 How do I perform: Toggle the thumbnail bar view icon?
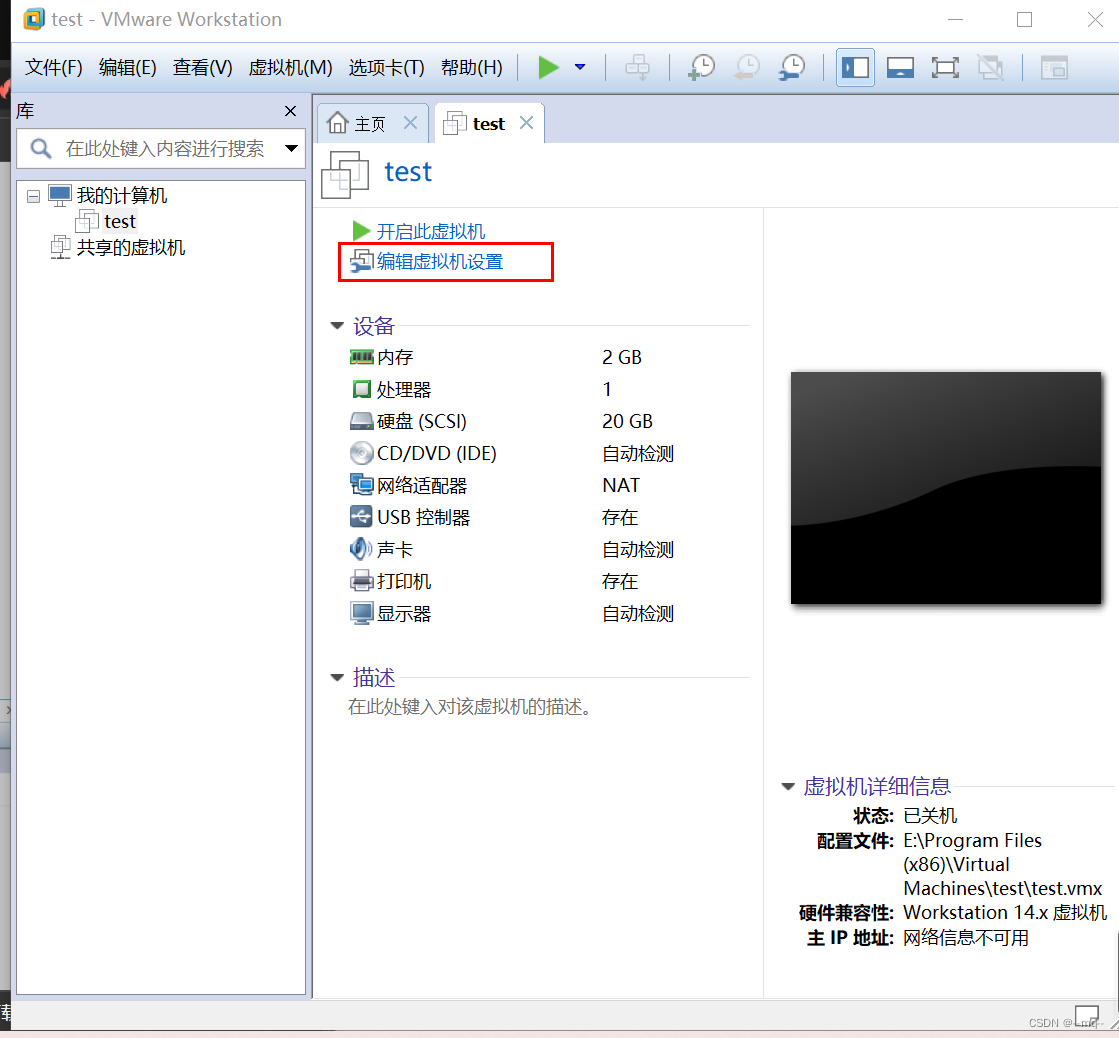tap(900, 68)
